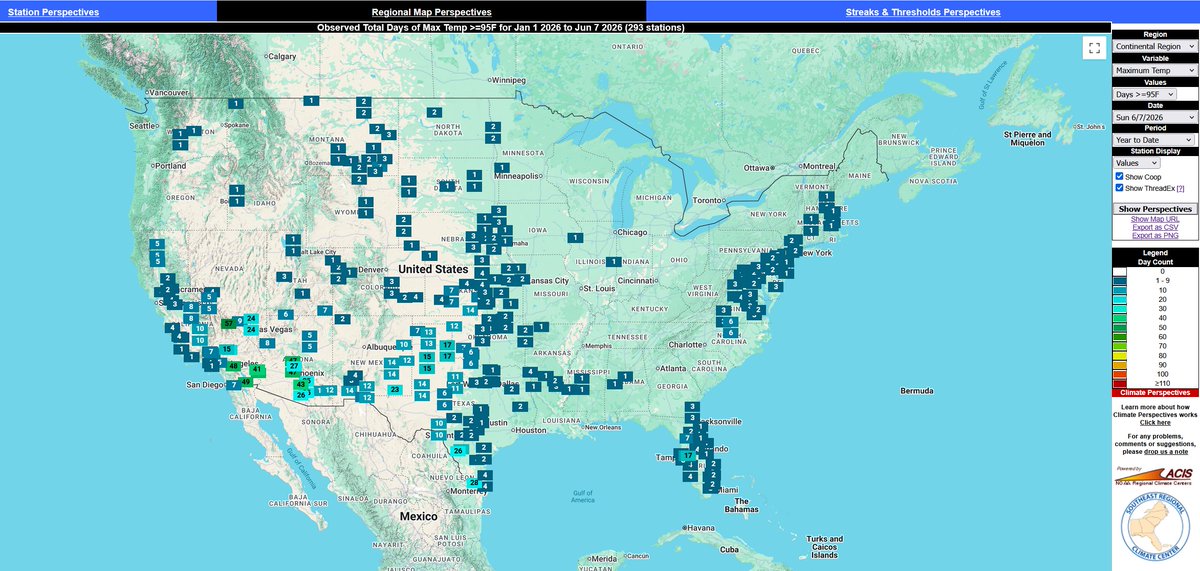Open the Region dropdown (Continental Region)

click(x=1155, y=46)
